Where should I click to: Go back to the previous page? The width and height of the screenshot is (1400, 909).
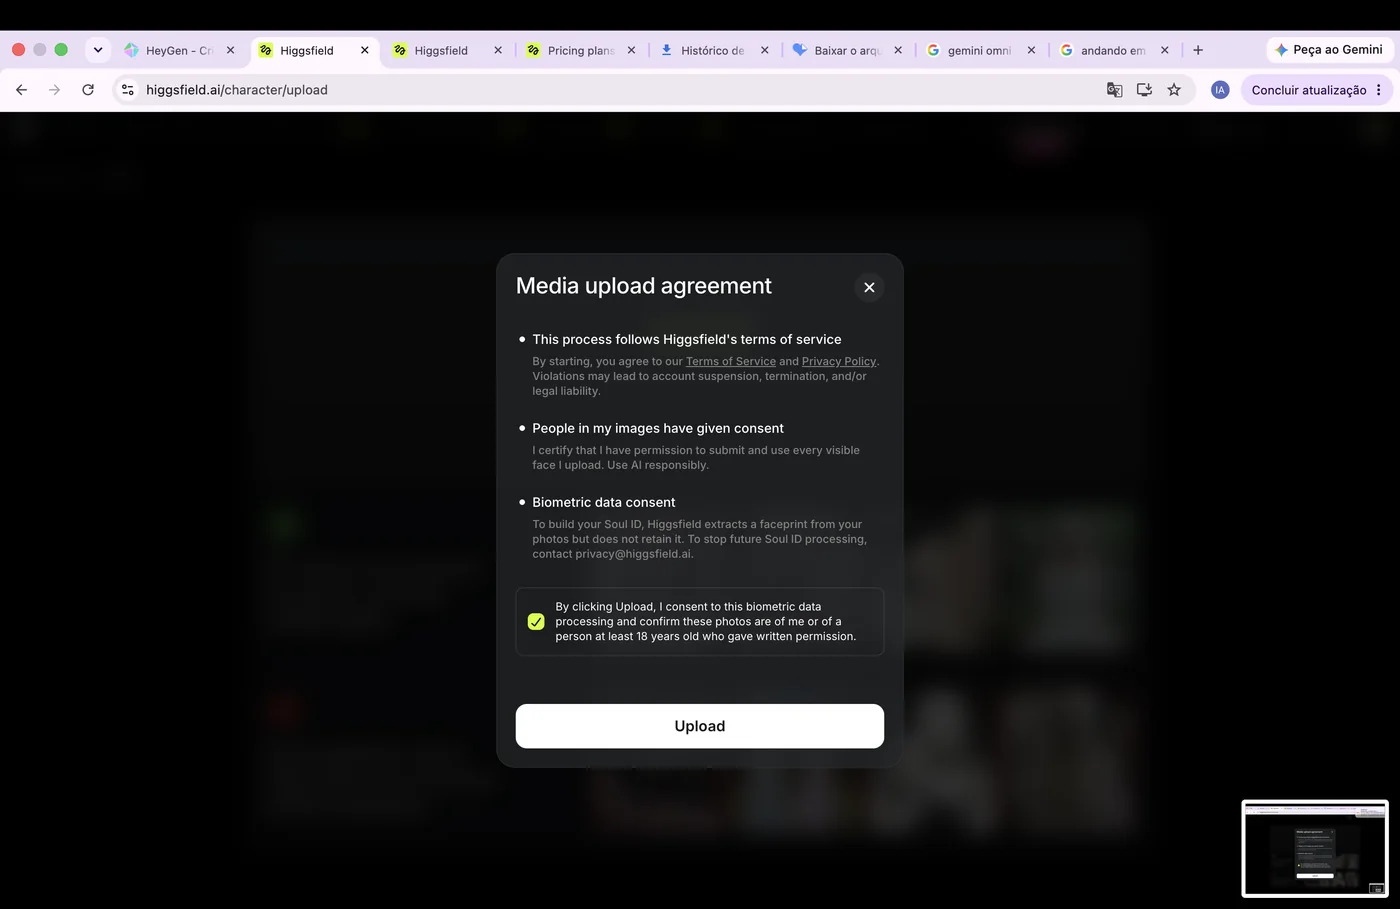21,90
